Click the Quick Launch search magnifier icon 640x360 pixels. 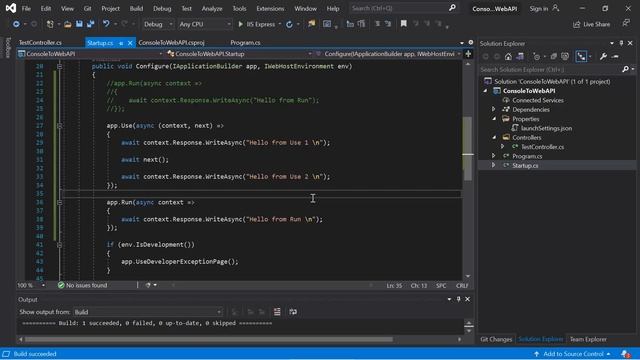pos(452,8)
